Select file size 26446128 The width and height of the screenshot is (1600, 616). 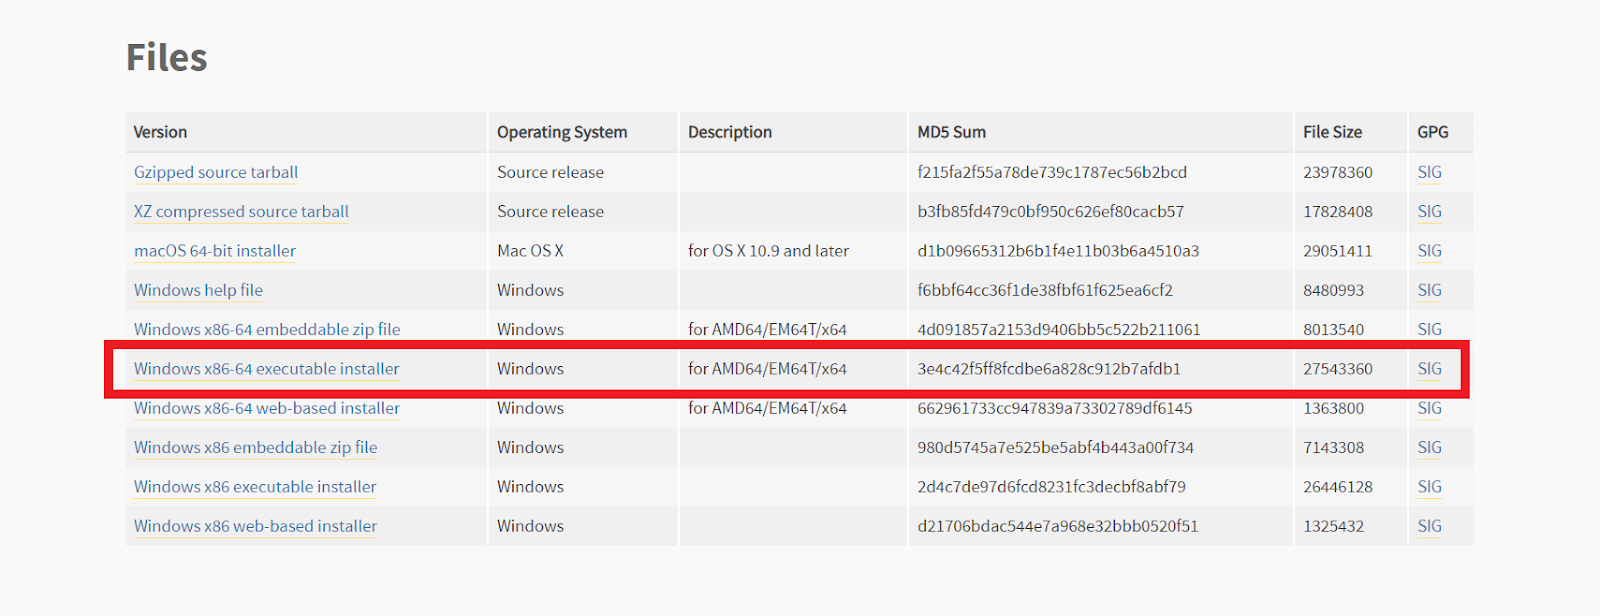1338,487
